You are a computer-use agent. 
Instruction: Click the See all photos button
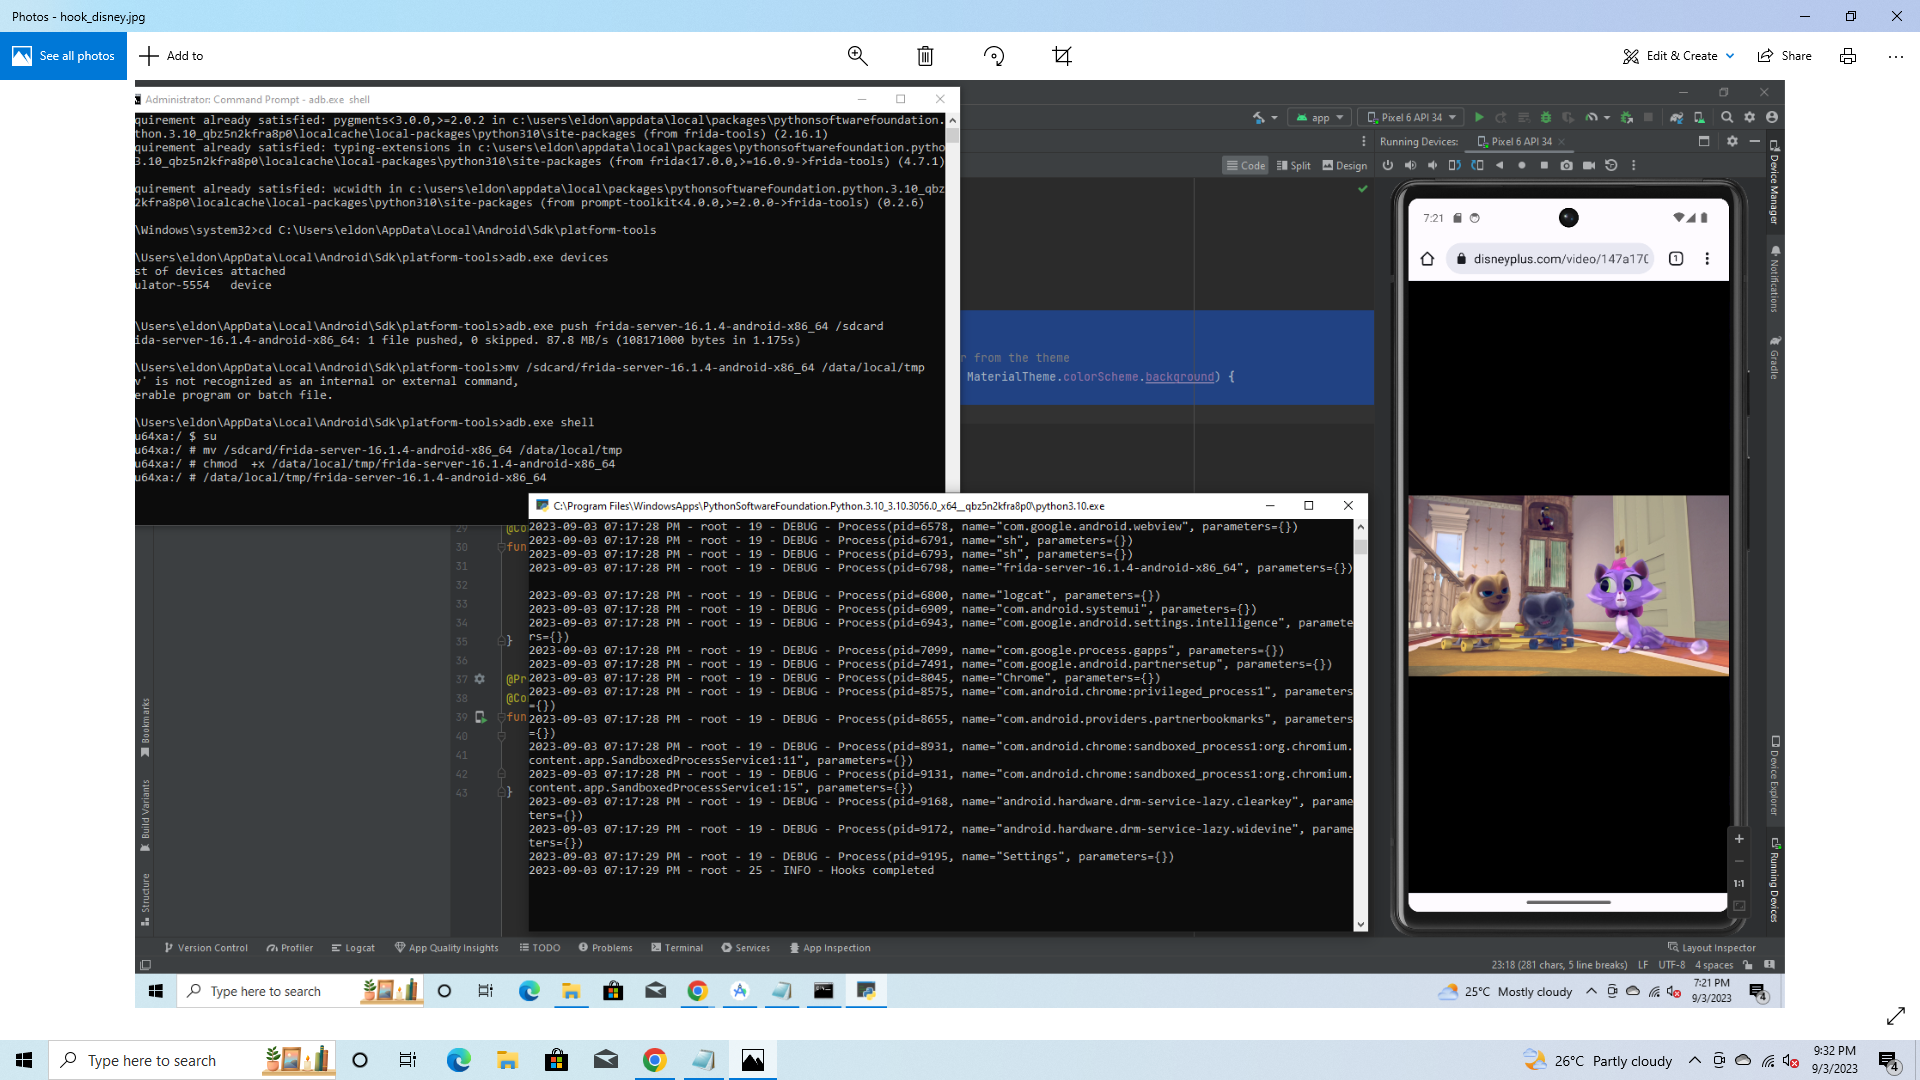point(63,56)
